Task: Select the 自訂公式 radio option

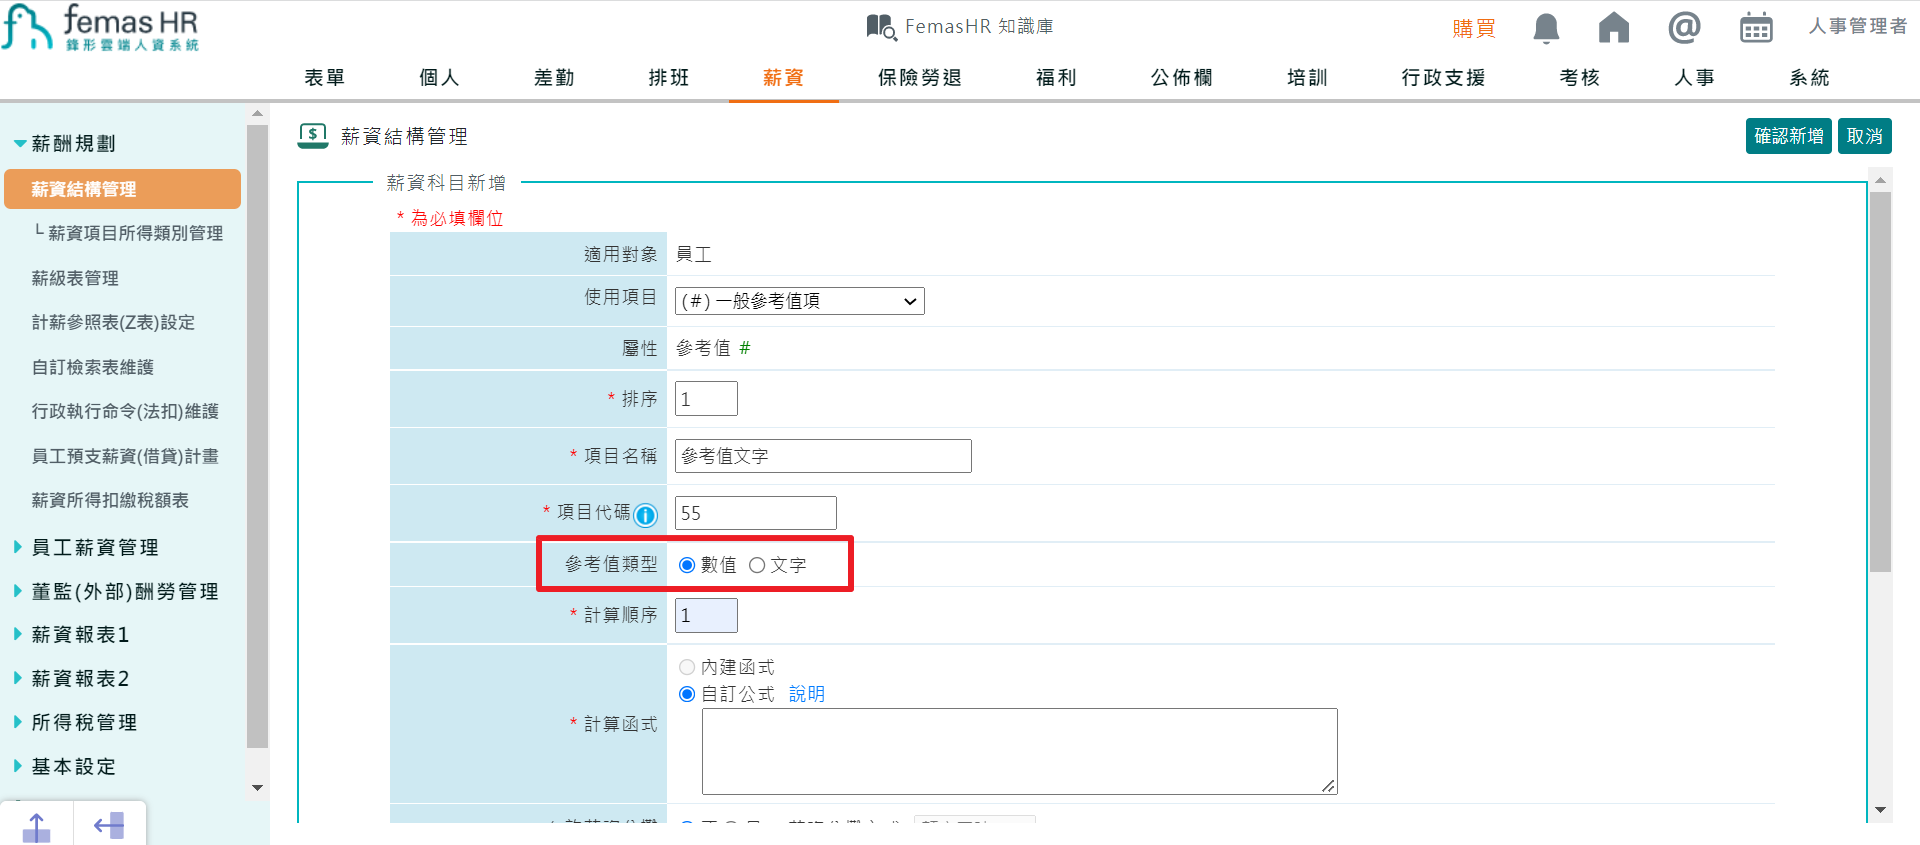Action: click(x=687, y=694)
